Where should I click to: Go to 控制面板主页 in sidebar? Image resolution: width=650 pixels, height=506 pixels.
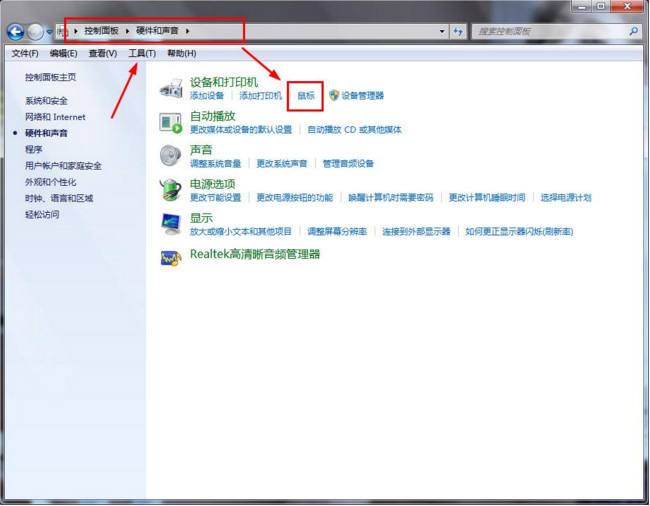[51, 77]
